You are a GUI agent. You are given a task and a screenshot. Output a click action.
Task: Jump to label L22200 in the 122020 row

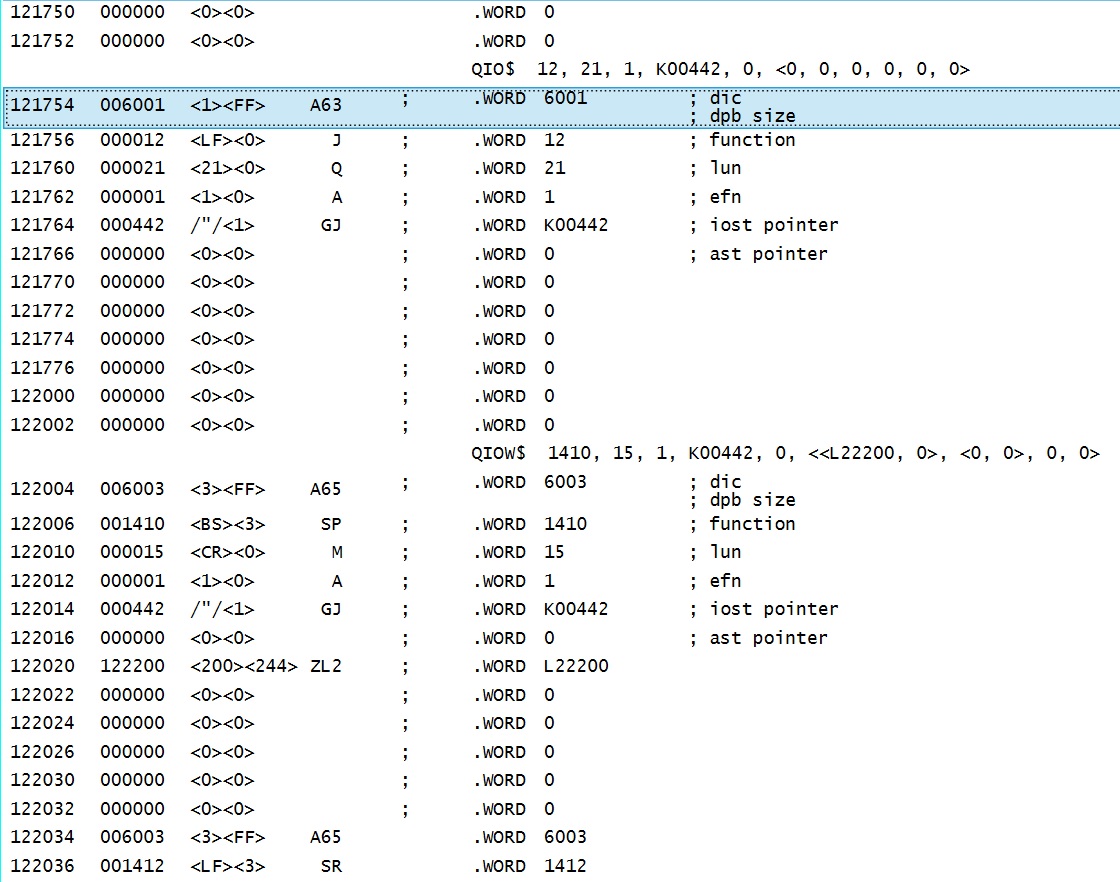pyautogui.click(x=576, y=666)
